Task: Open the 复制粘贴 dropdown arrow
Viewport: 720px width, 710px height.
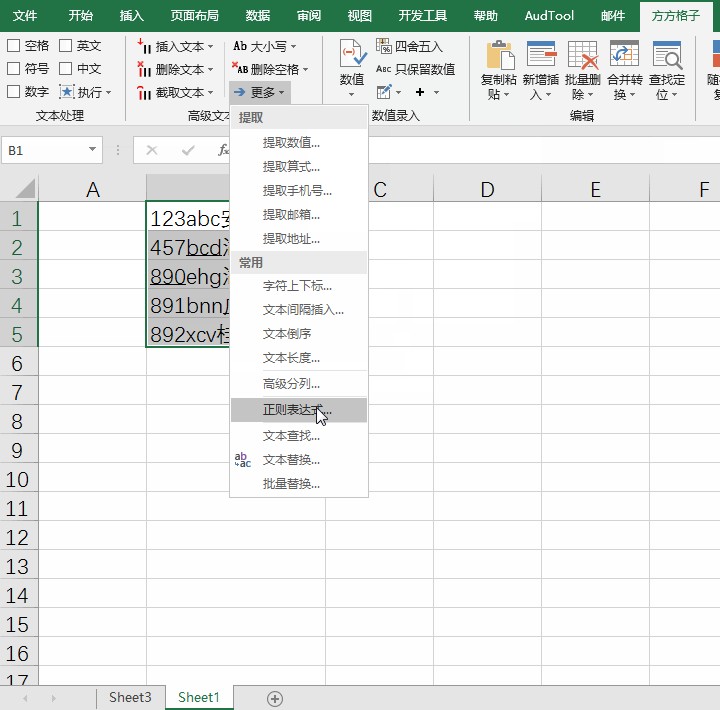Action: tap(507, 95)
